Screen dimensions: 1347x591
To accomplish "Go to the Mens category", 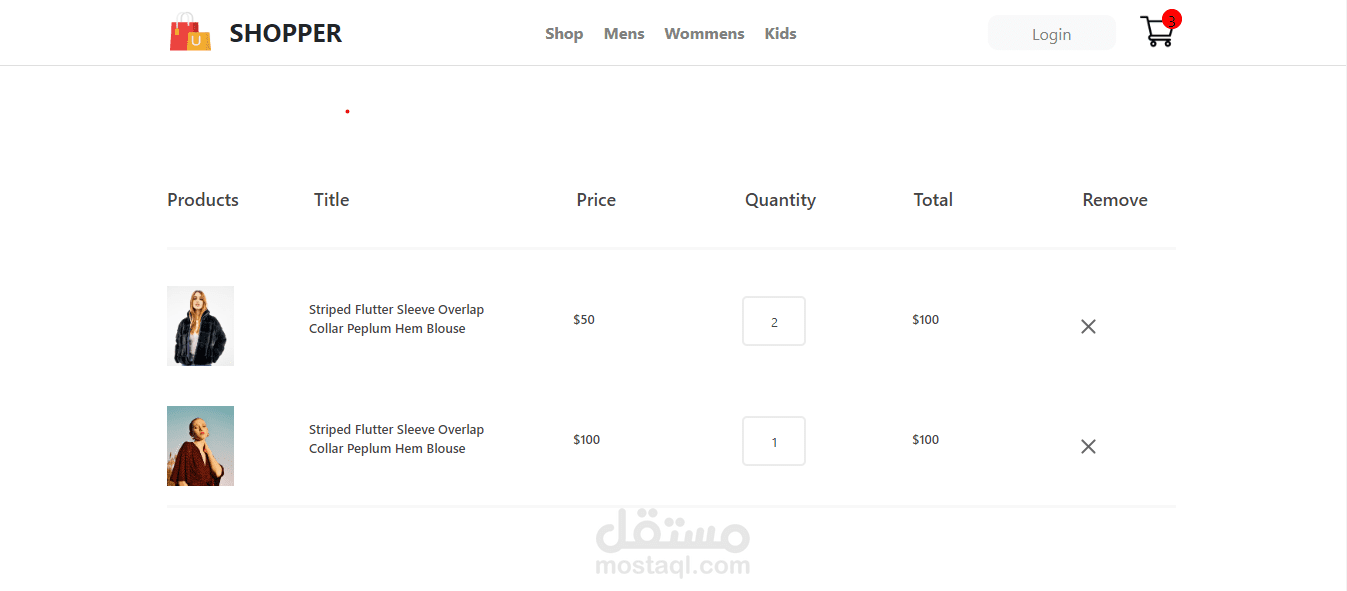I will tap(624, 34).
